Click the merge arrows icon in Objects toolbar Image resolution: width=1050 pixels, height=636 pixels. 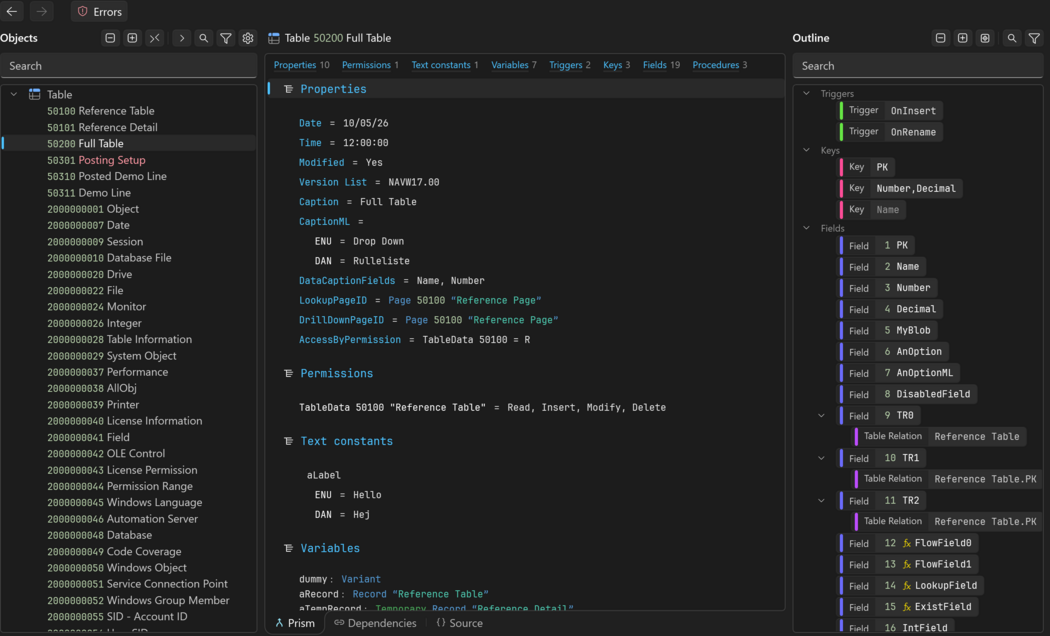(x=155, y=38)
